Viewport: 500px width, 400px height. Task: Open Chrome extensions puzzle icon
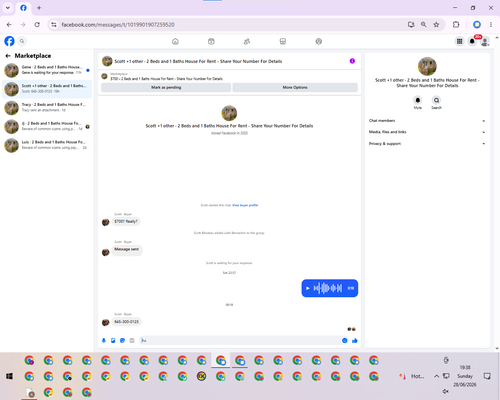click(456, 24)
